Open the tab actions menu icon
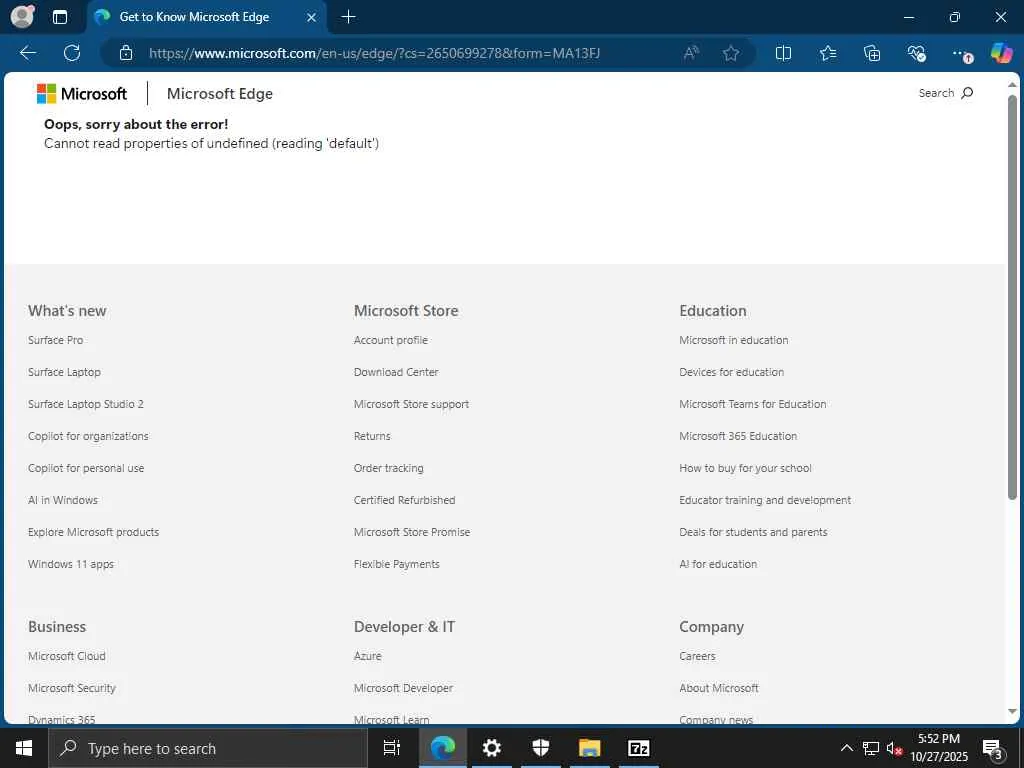 coord(59,17)
